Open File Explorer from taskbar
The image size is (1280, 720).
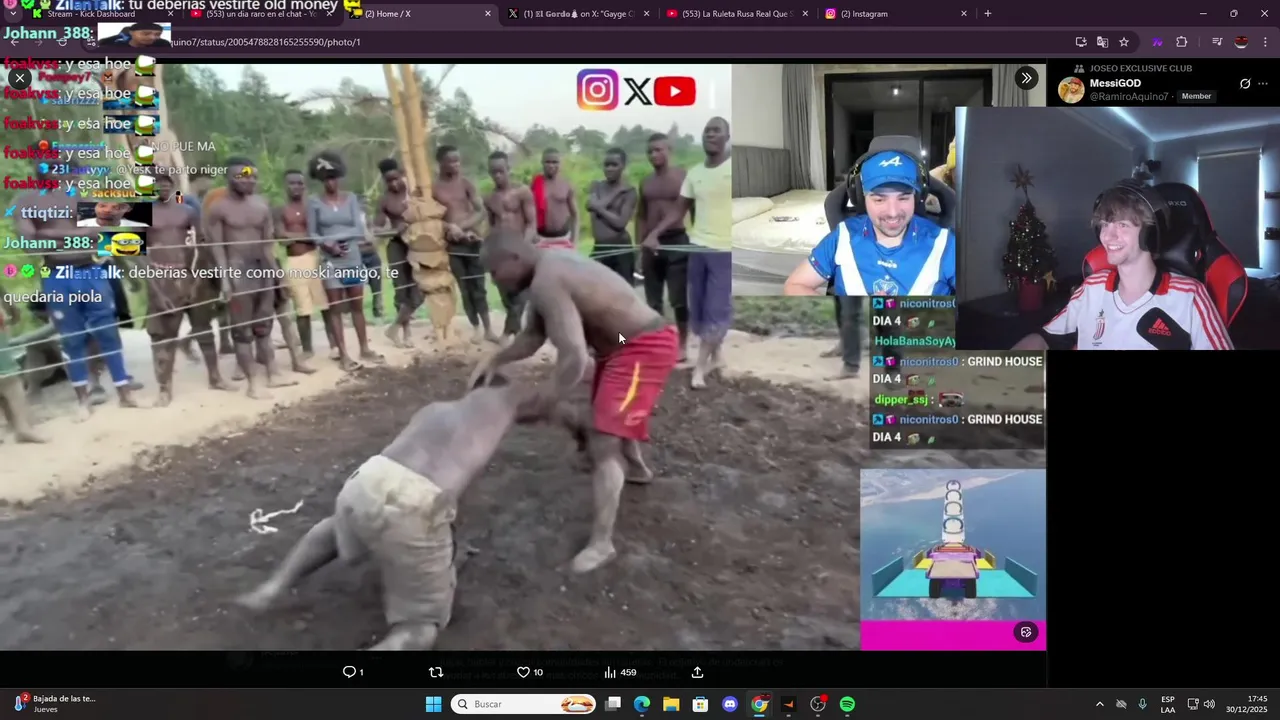pyautogui.click(x=671, y=704)
